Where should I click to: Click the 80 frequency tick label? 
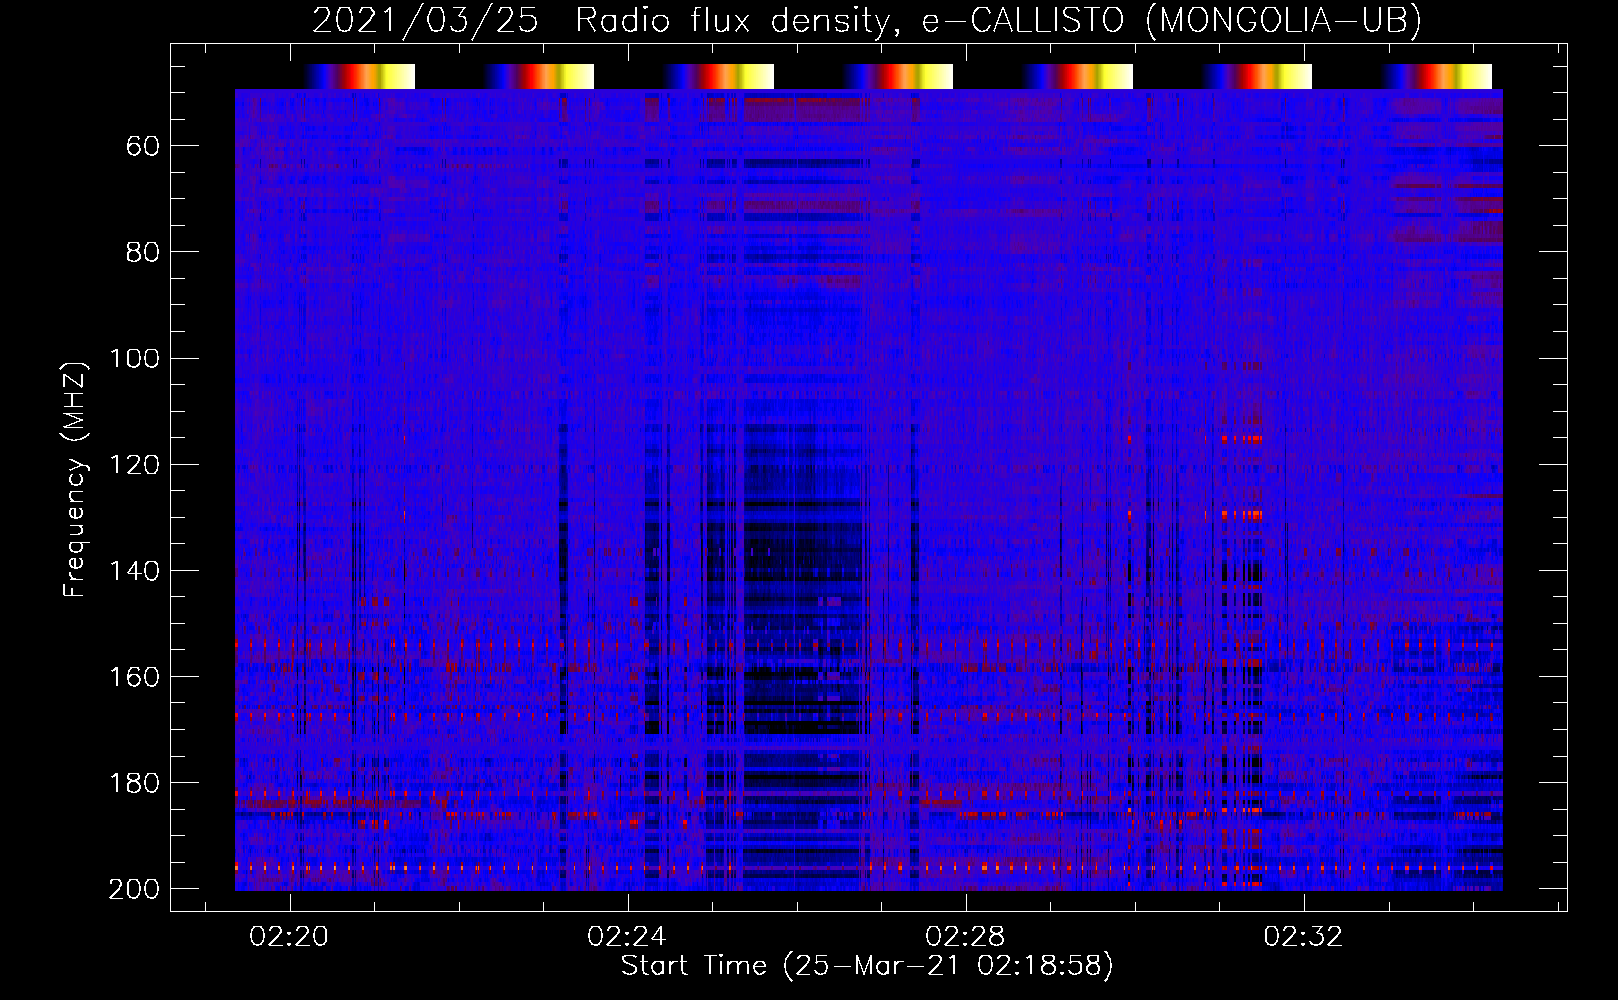(142, 252)
